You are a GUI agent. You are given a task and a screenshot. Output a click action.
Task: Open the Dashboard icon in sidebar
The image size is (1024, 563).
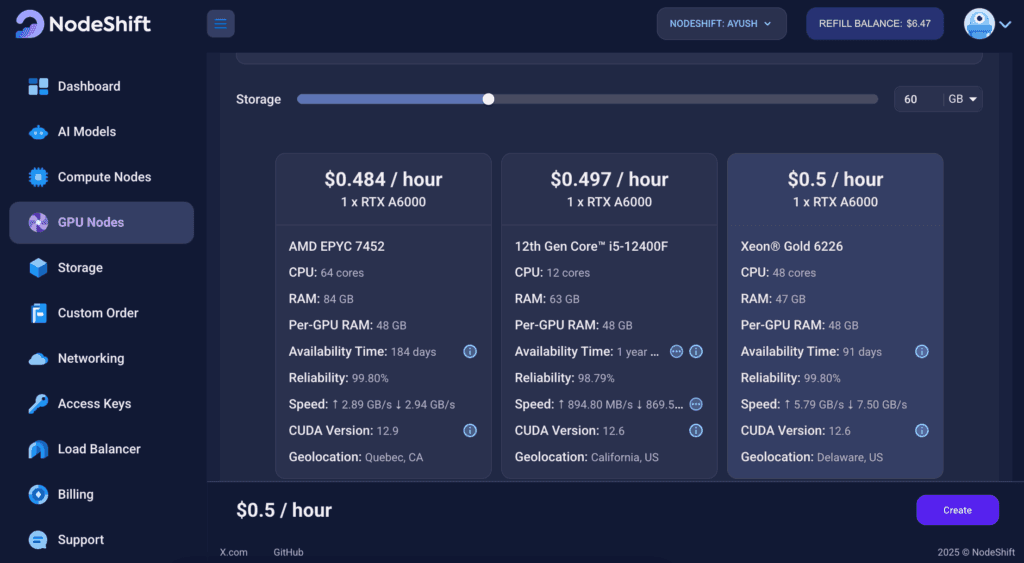39,86
